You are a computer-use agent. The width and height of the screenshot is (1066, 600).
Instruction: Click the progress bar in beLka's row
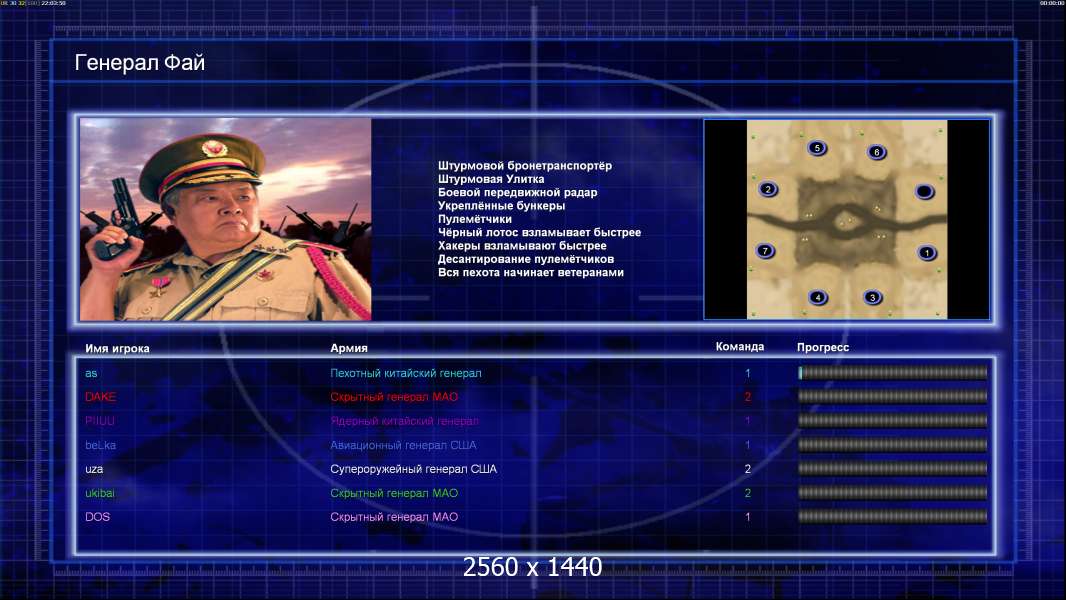tap(893, 445)
